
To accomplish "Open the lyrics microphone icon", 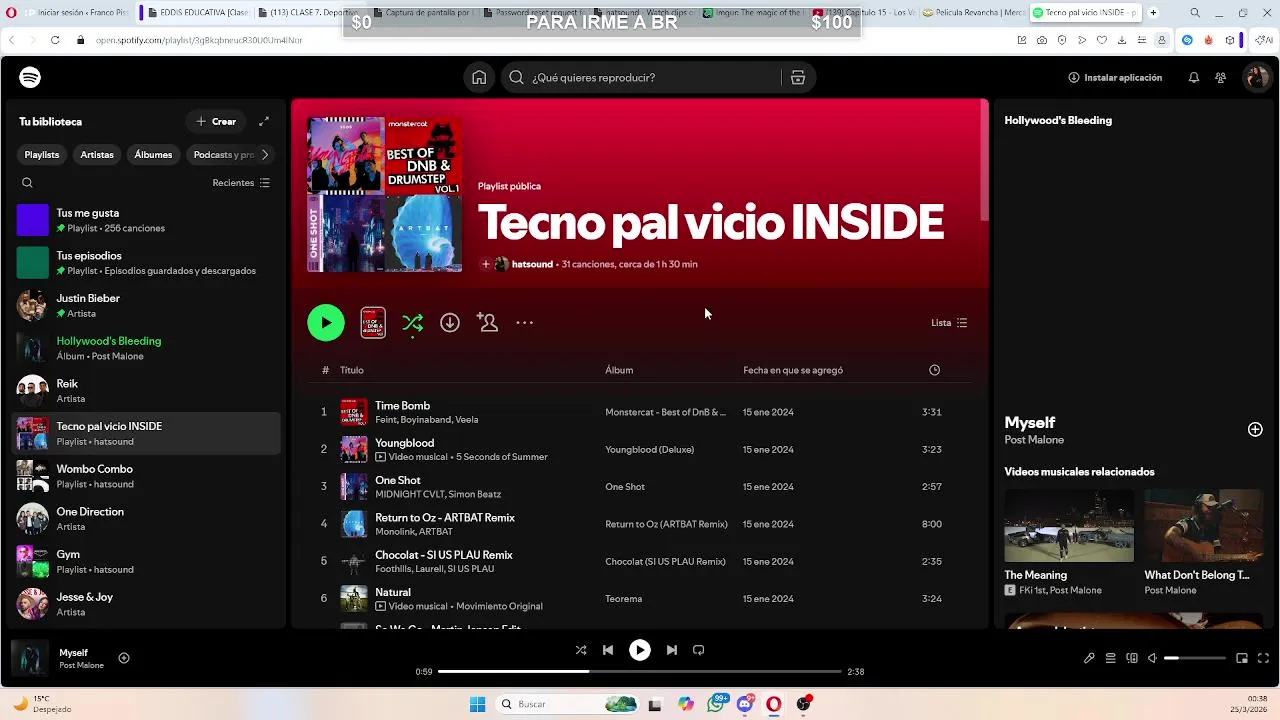I will point(1089,658).
